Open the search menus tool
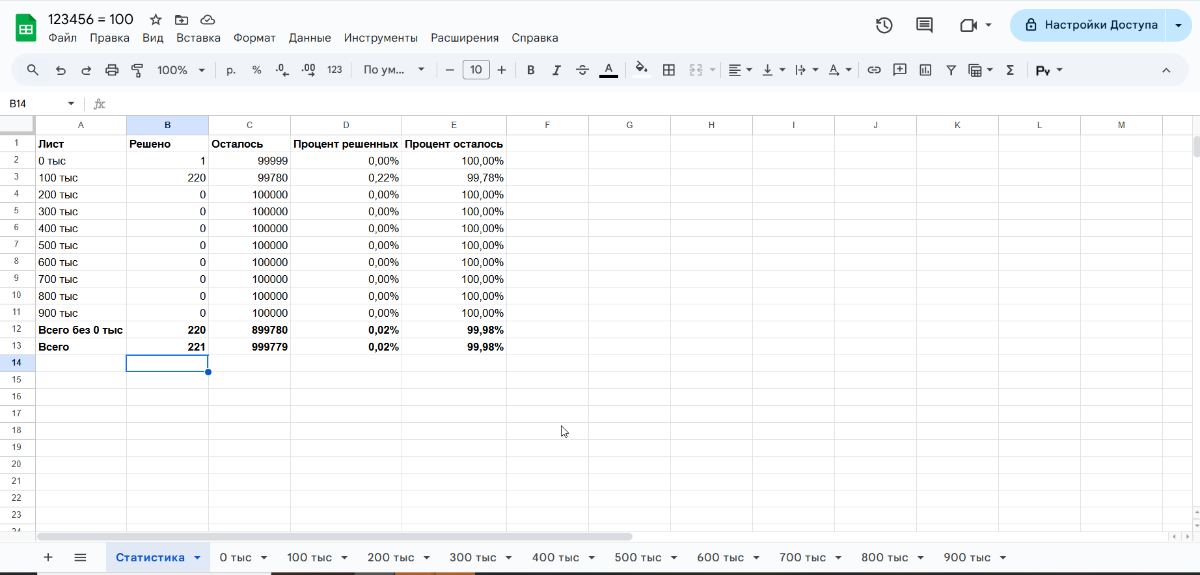The height and width of the screenshot is (575, 1200). (x=33, y=70)
